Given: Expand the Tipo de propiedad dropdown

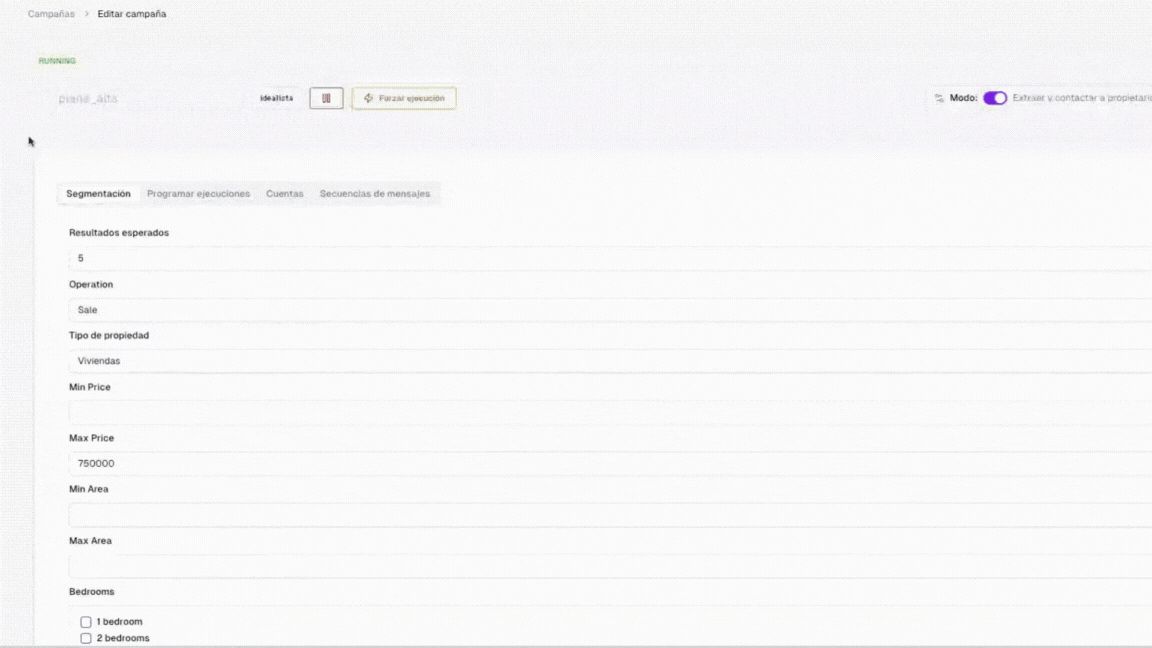Looking at the screenshot, I should [600, 361].
